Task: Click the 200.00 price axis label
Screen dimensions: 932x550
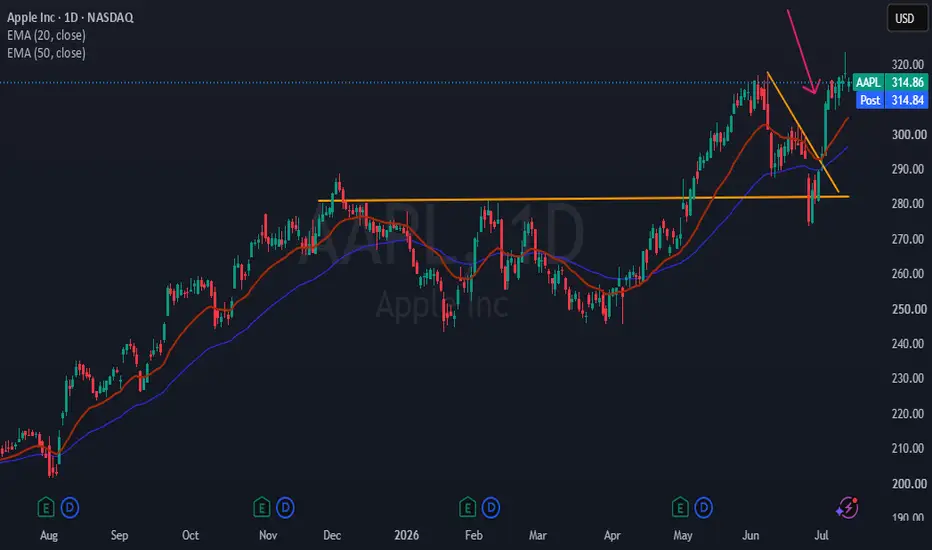Action: 908,484
